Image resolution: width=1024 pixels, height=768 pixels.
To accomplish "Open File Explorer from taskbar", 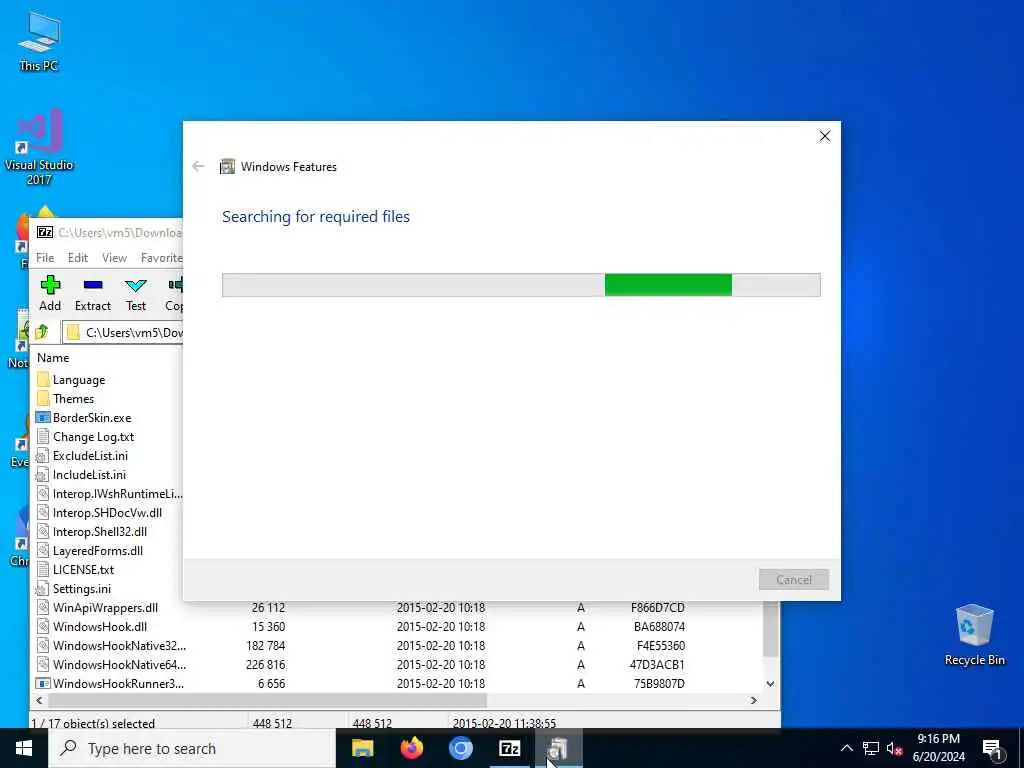I will click(362, 748).
